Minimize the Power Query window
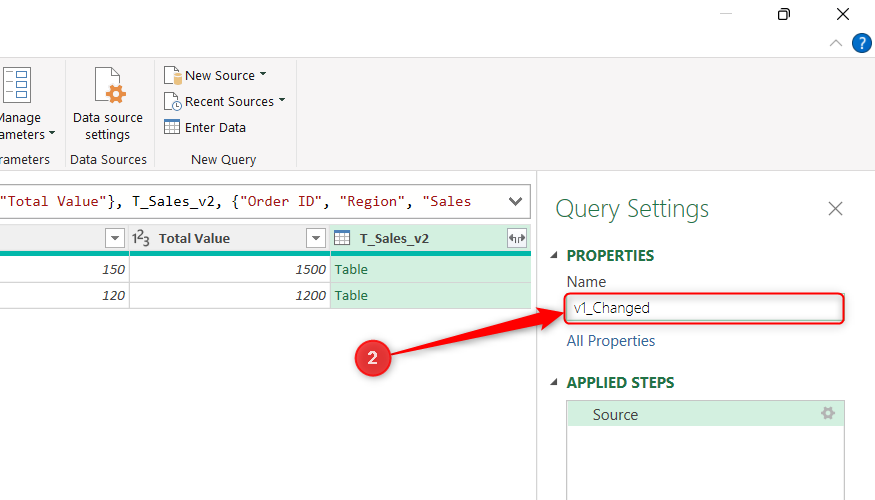The image size is (875, 500). click(726, 13)
